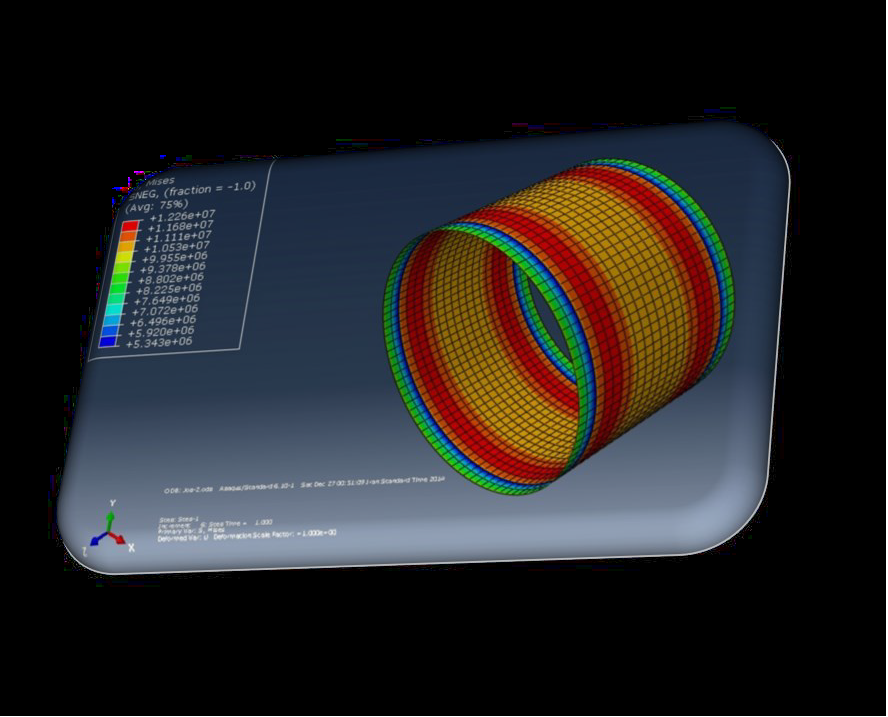Click the cyan swatch in the contour legend
Image resolution: width=888 pixels, height=717 pixels.
pos(112,320)
